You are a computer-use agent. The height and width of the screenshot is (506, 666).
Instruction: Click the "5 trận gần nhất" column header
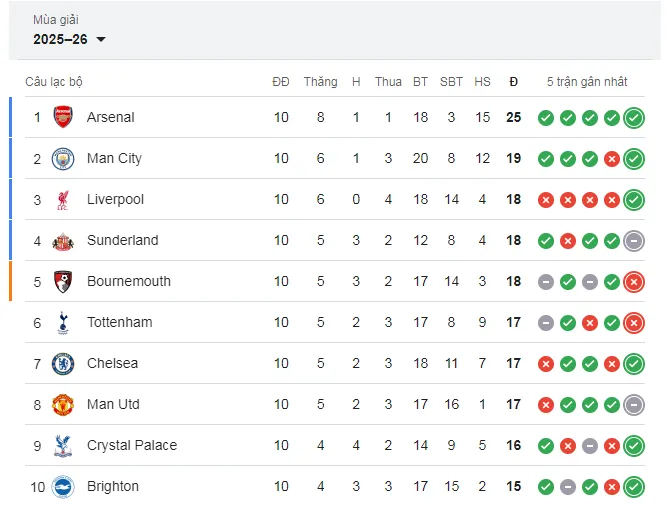(x=586, y=81)
